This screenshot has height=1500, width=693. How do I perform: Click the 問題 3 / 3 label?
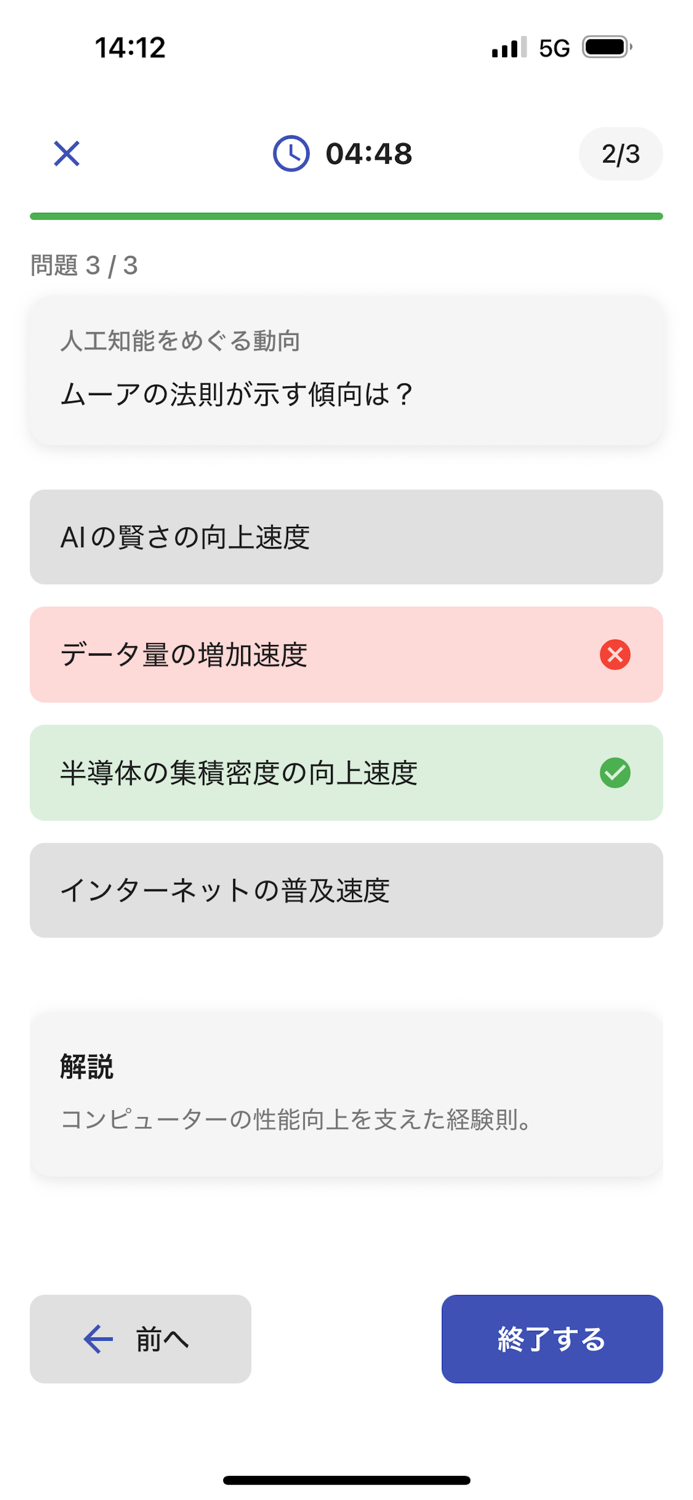(x=84, y=265)
